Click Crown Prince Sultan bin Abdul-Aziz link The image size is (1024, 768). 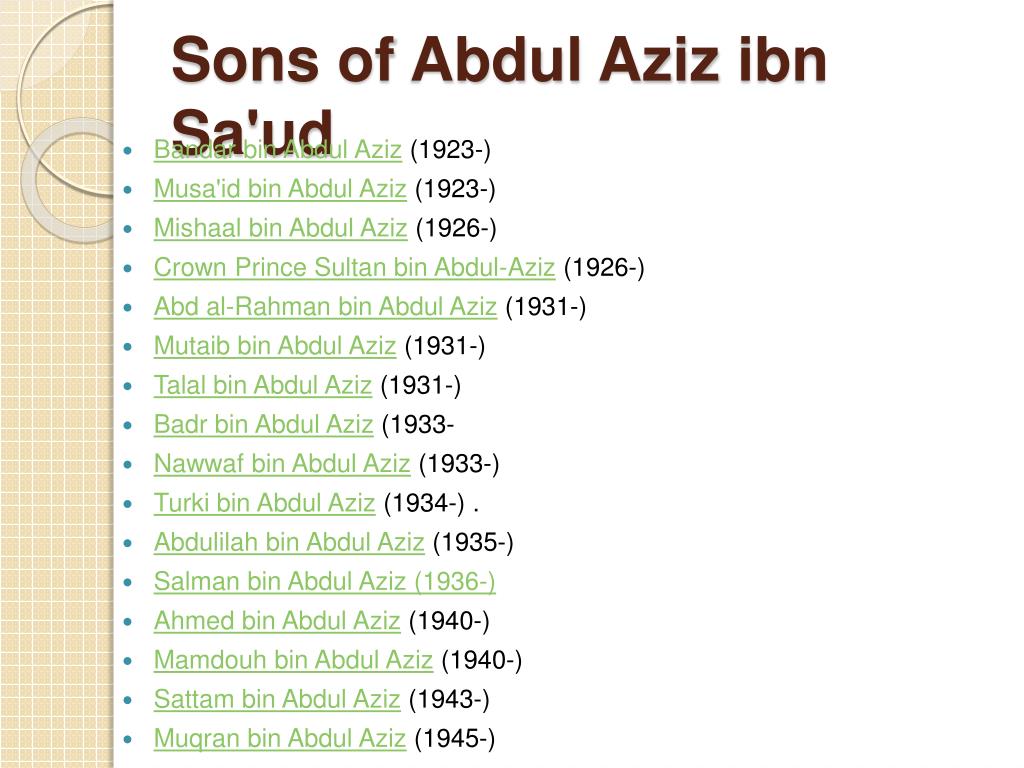(355, 267)
